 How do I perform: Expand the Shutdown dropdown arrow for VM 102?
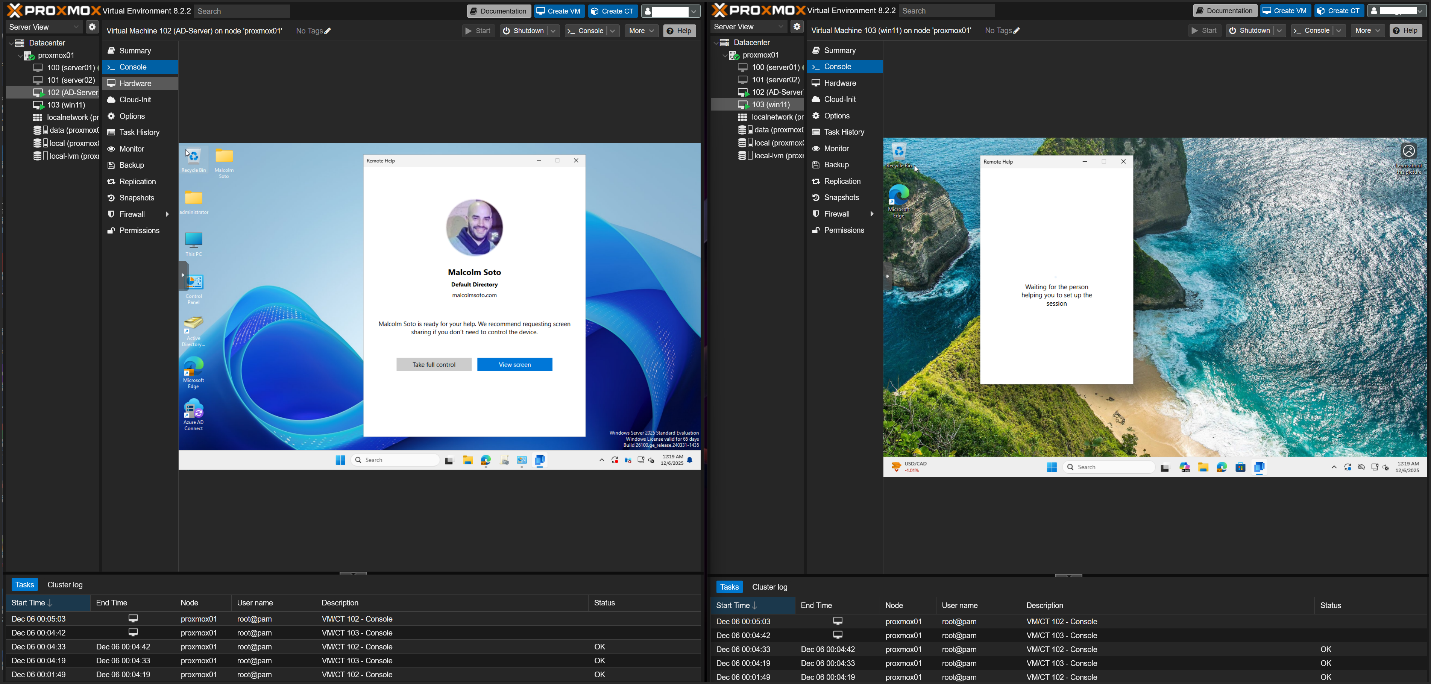[554, 31]
